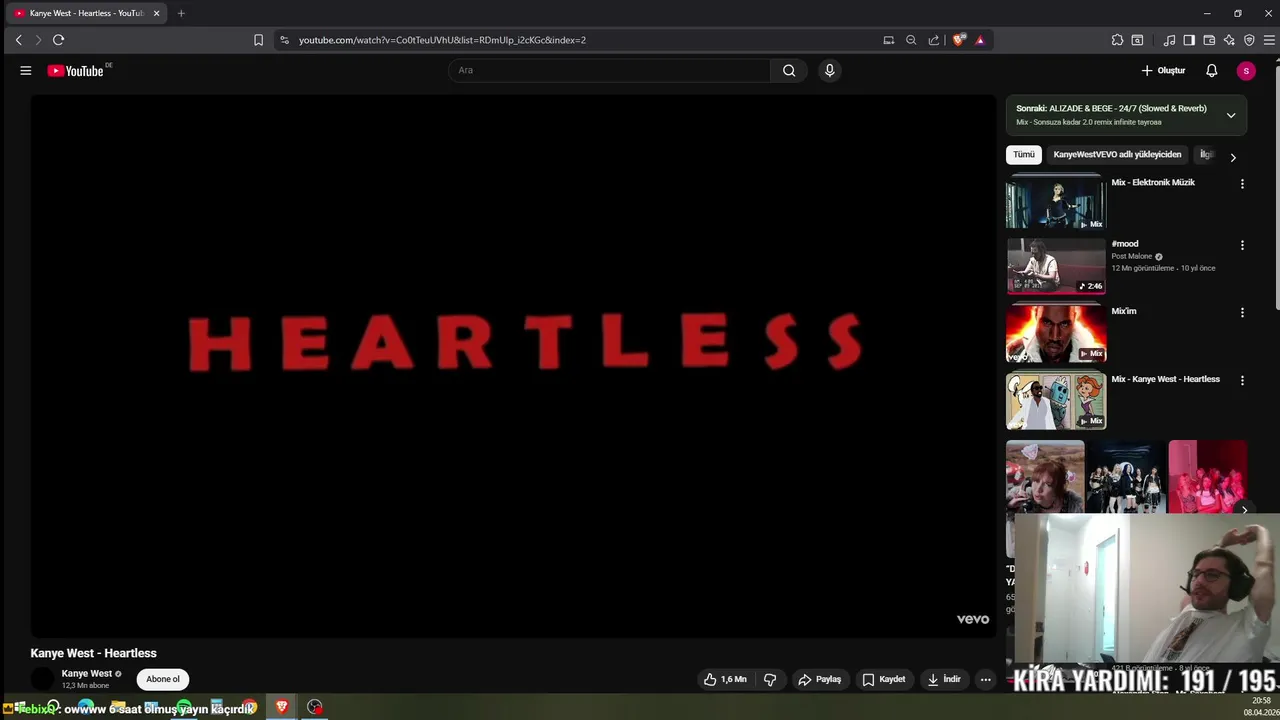Open options for Mix - Elektronik Müzik
This screenshot has width=1280, height=720.
[x=1242, y=184]
